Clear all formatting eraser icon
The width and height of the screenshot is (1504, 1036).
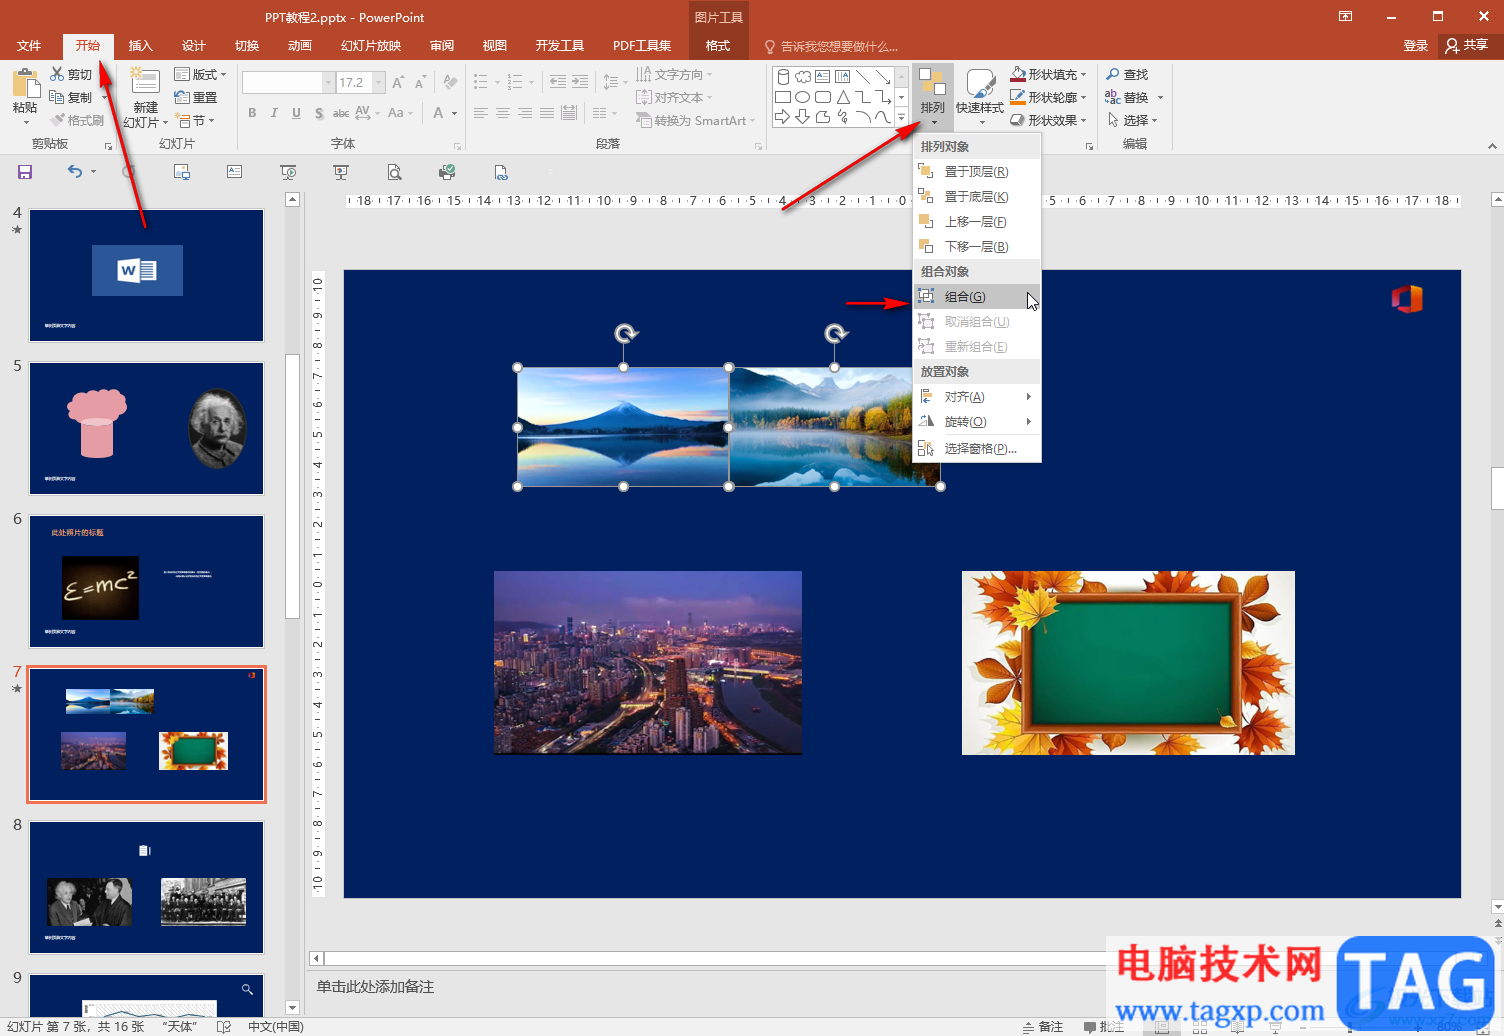click(x=450, y=82)
